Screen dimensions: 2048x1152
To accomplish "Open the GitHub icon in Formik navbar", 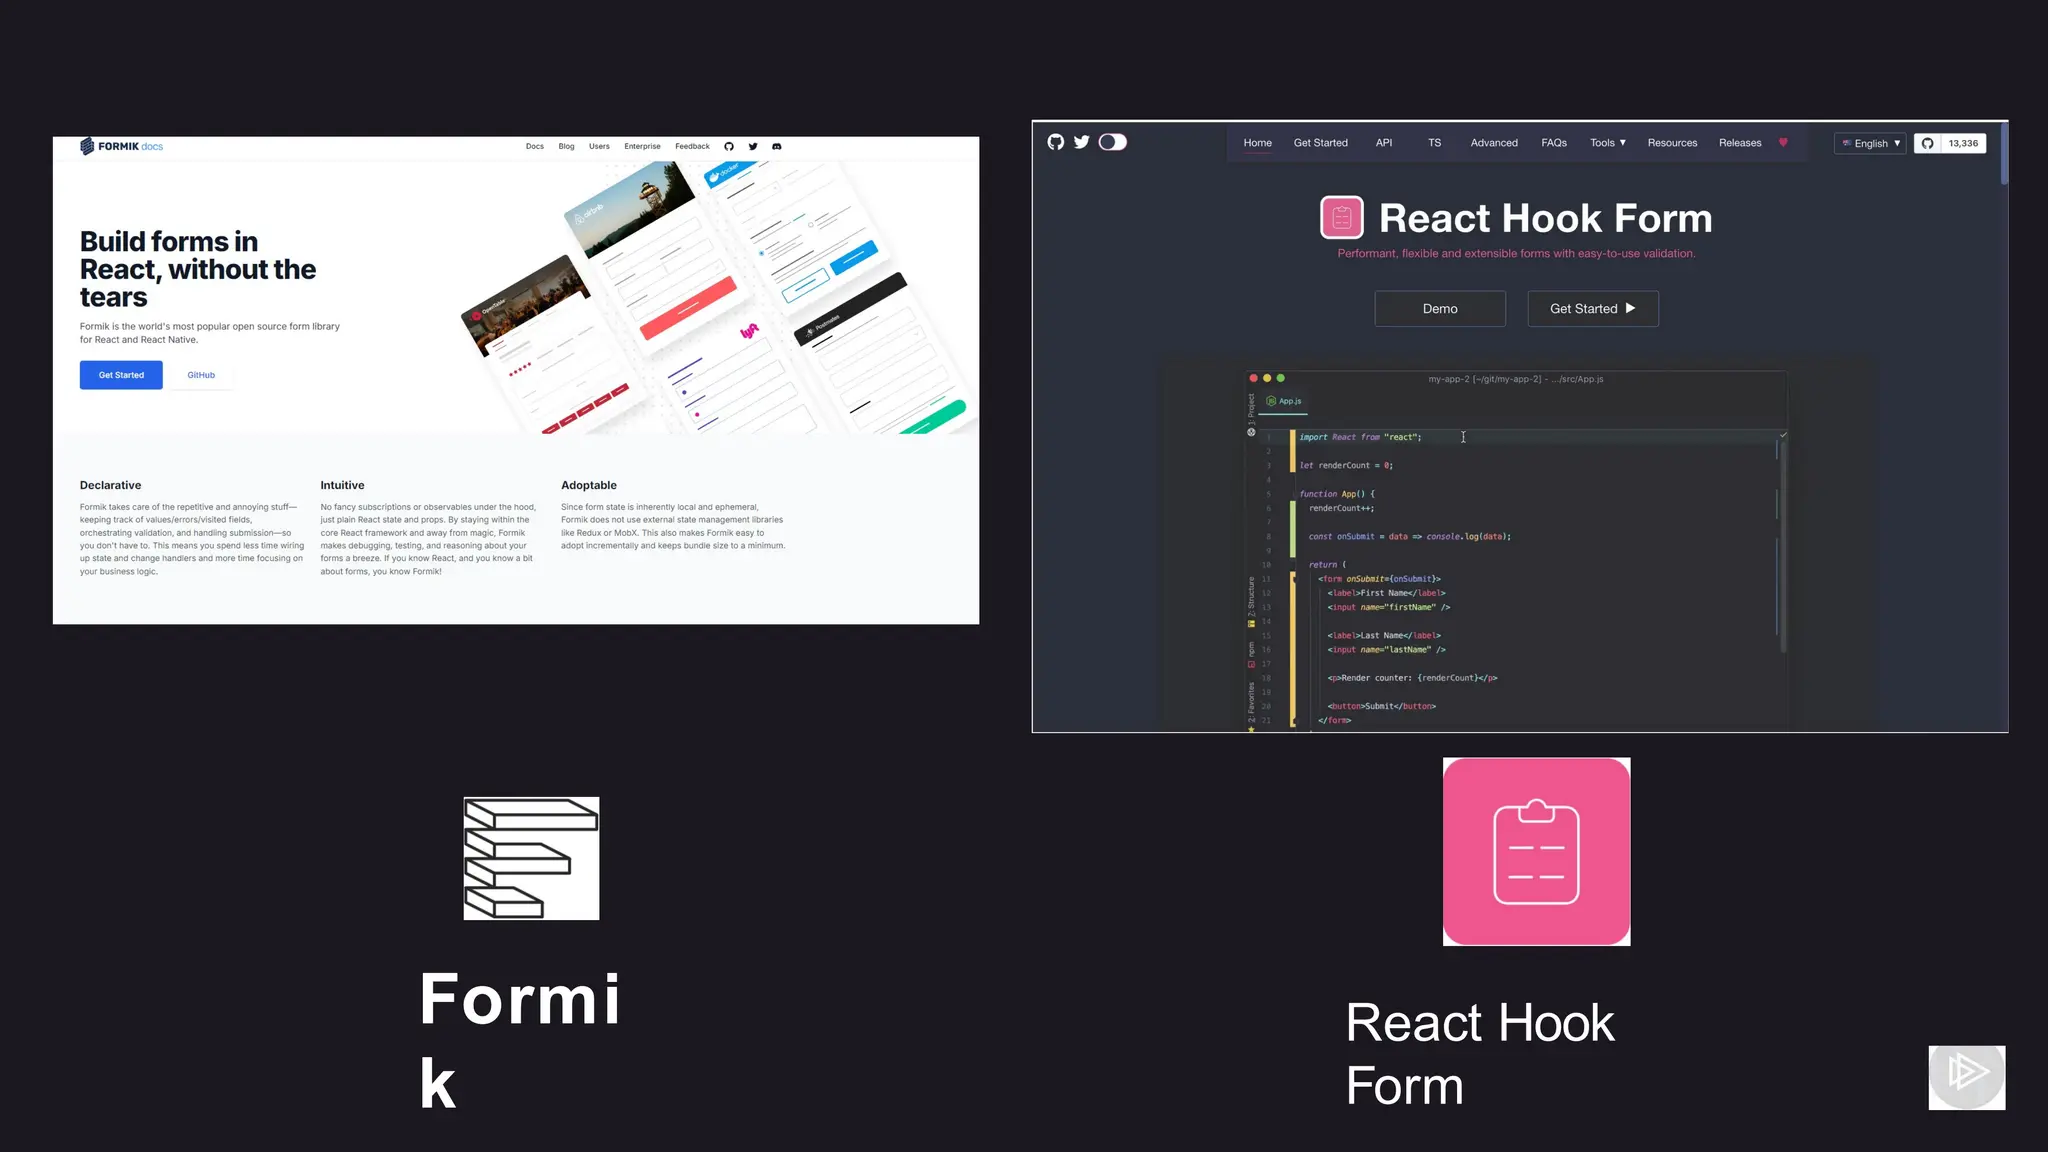I will 729,146.
